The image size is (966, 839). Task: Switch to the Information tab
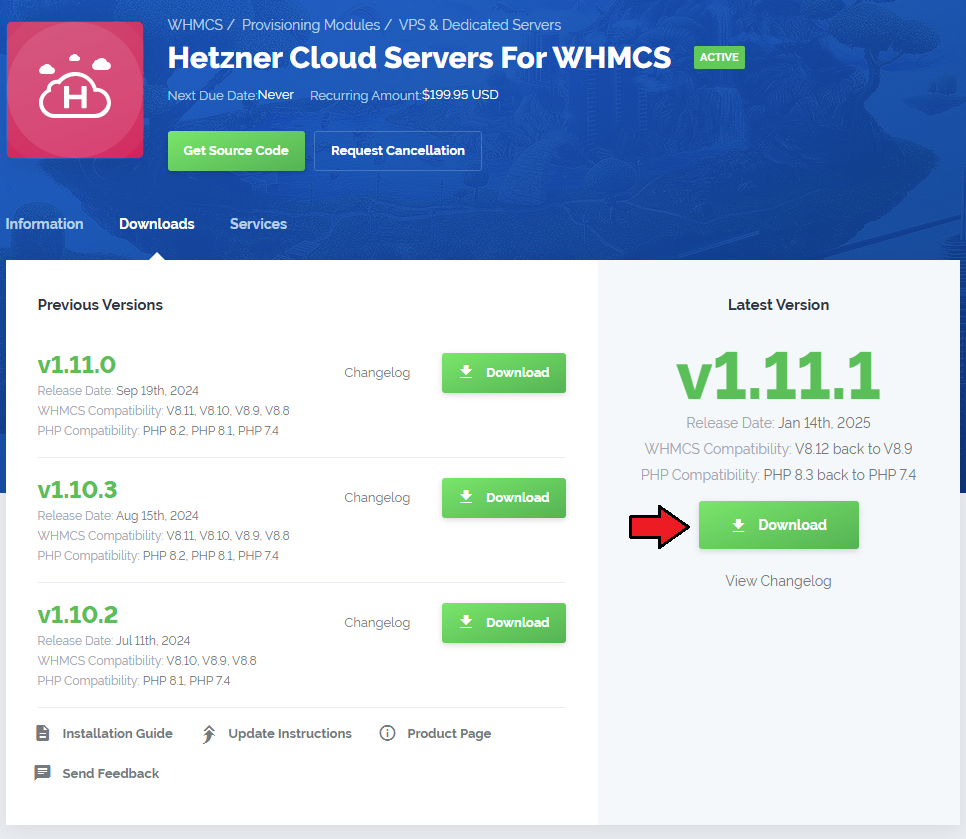tap(44, 224)
